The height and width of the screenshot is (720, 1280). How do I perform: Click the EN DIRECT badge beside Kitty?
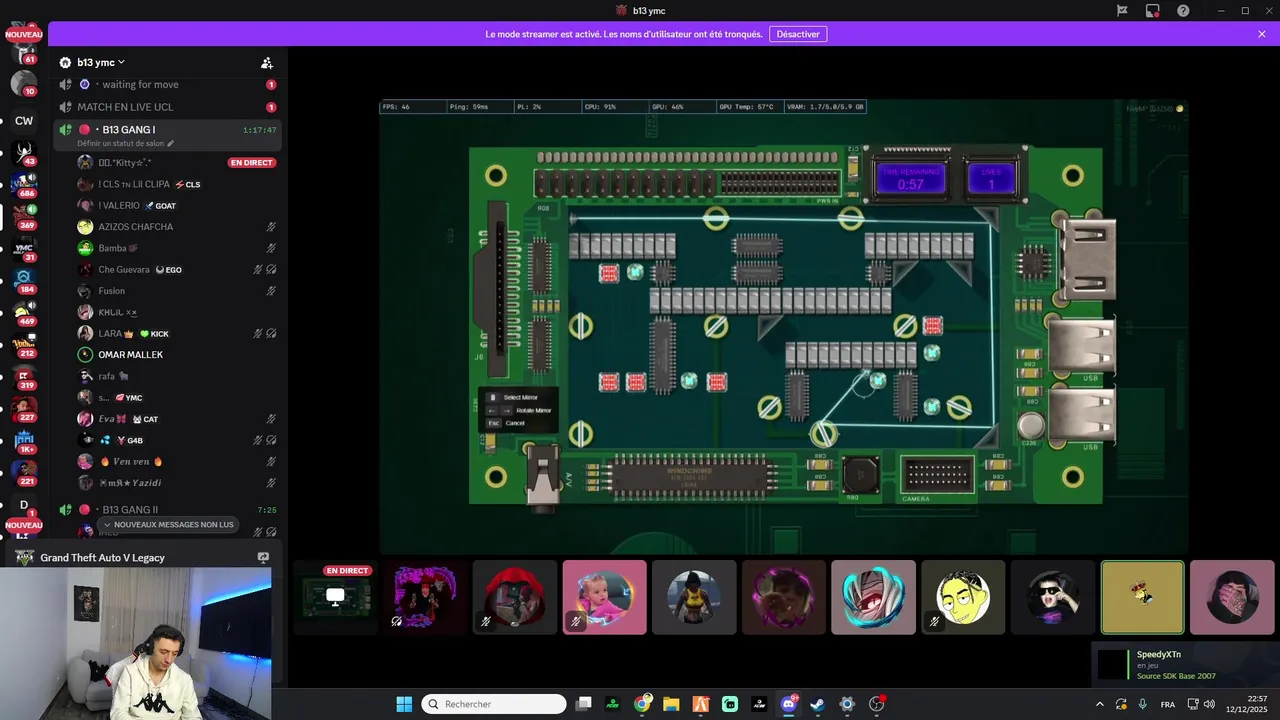point(252,163)
